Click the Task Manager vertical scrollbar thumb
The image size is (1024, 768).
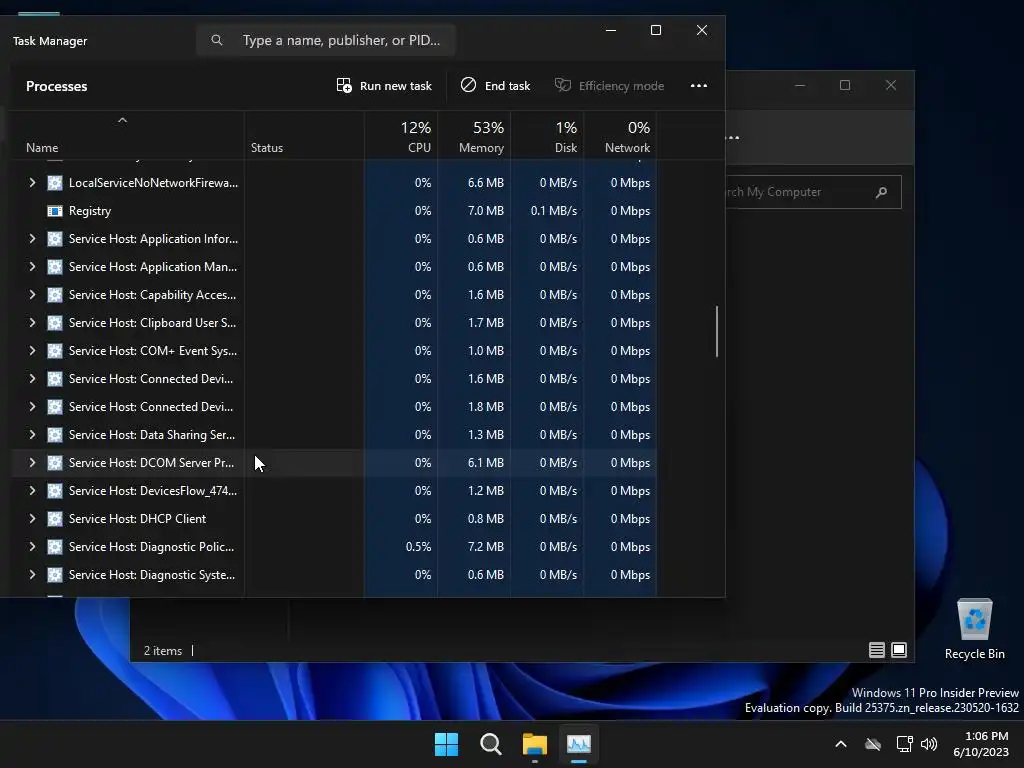click(717, 331)
